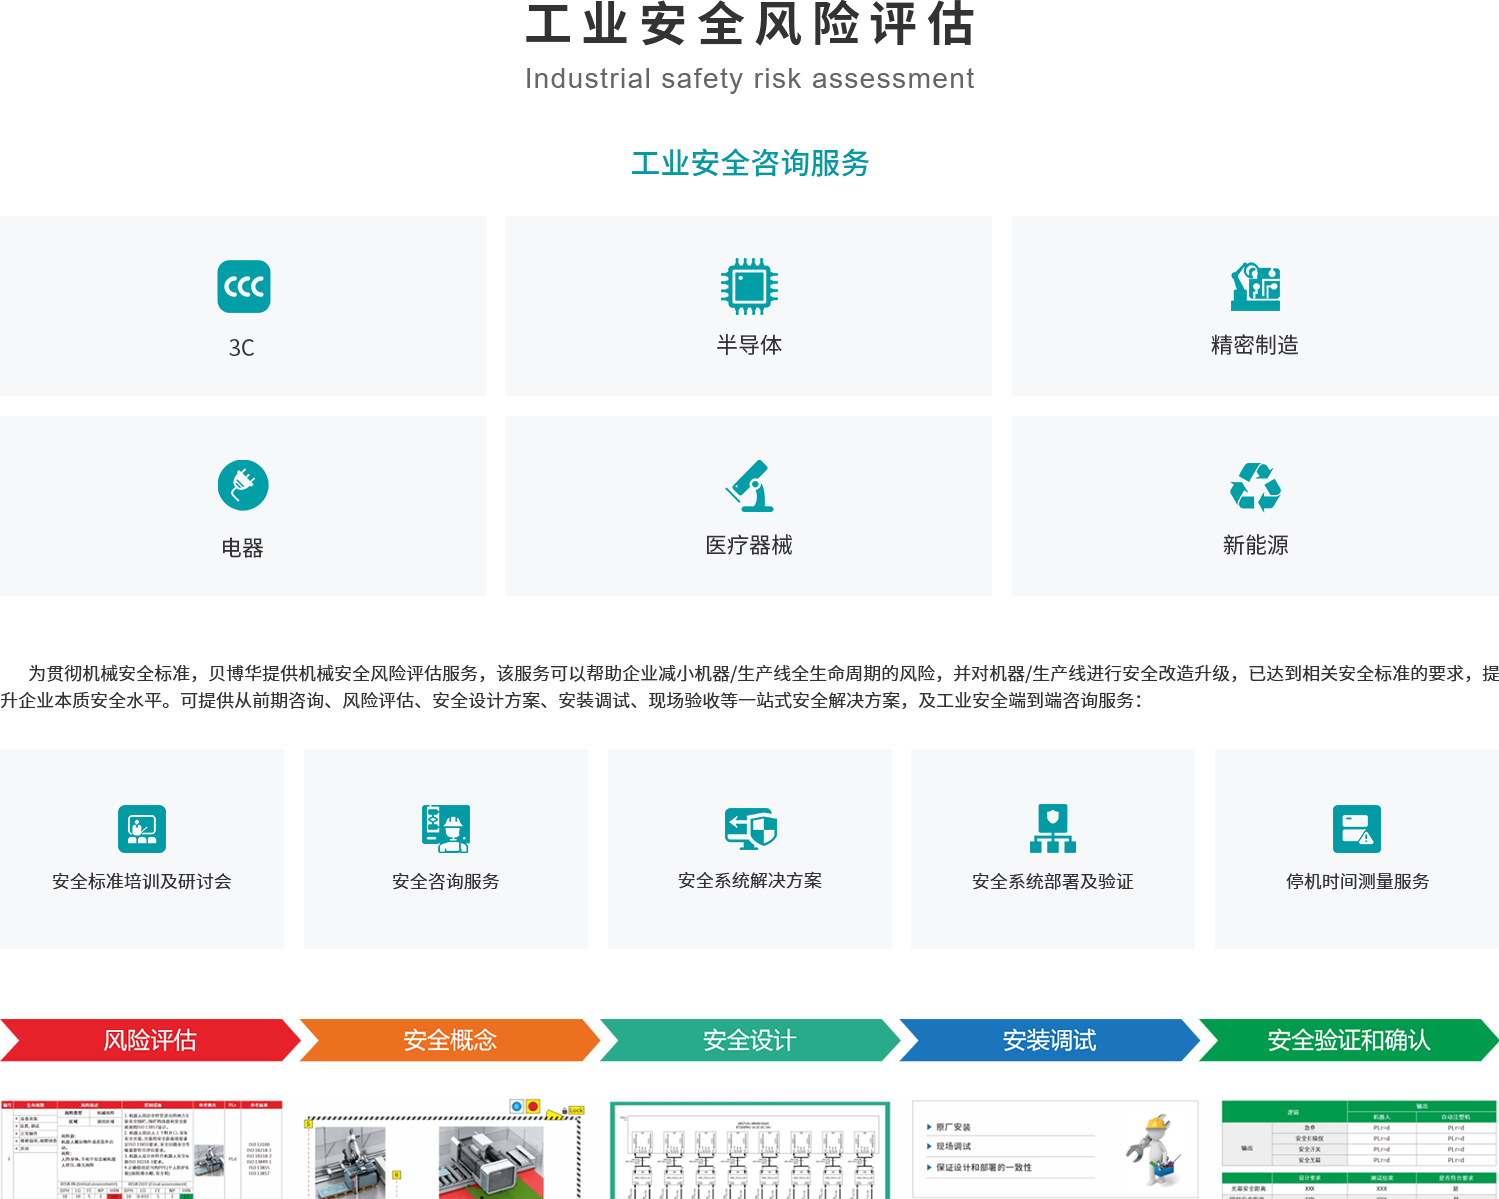Select the teal 安全设计 arrow step
The height and width of the screenshot is (1199, 1499).
click(749, 1040)
